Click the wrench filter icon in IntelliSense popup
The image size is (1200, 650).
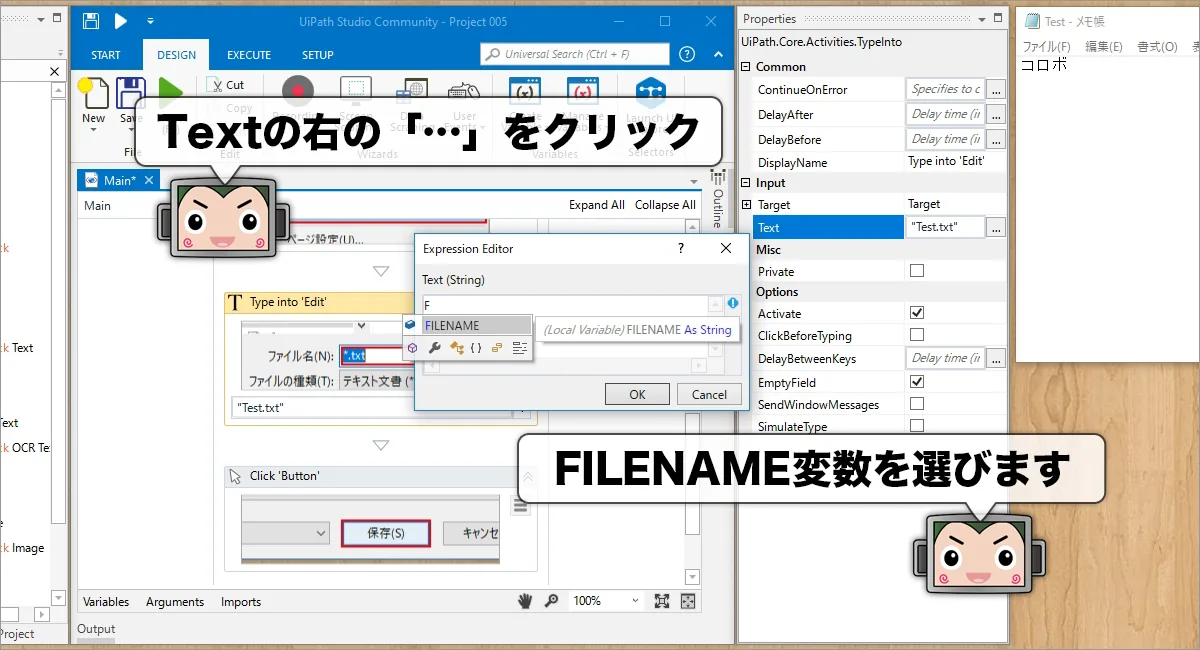point(434,347)
